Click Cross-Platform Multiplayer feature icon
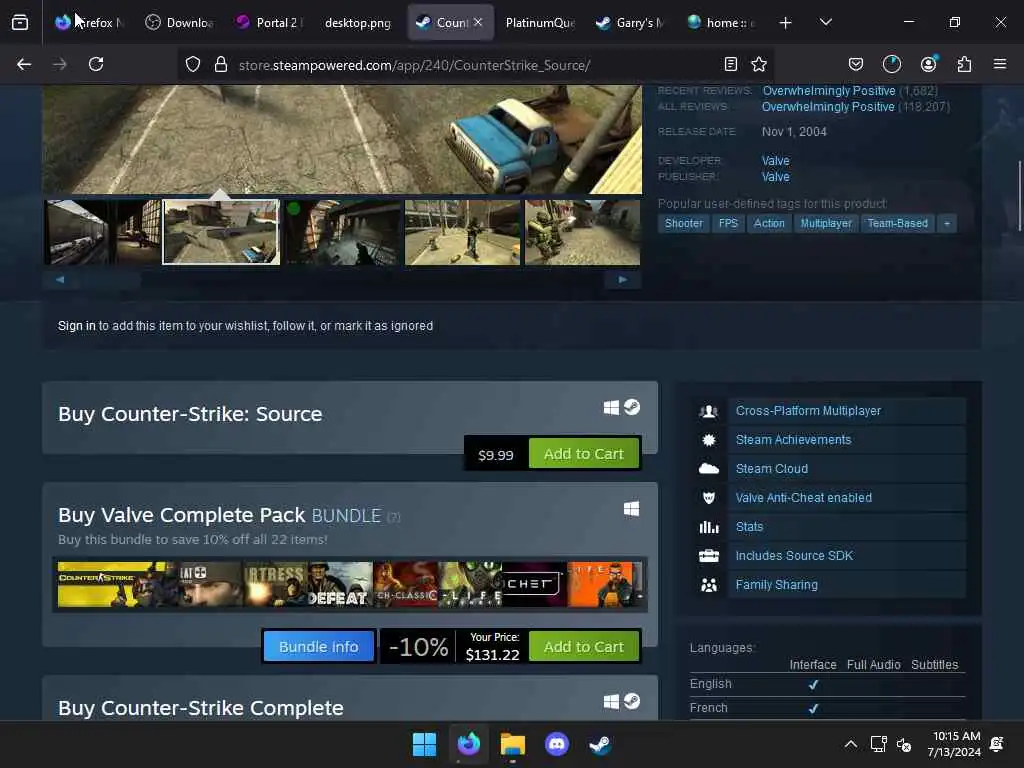The image size is (1024, 768). tap(709, 411)
